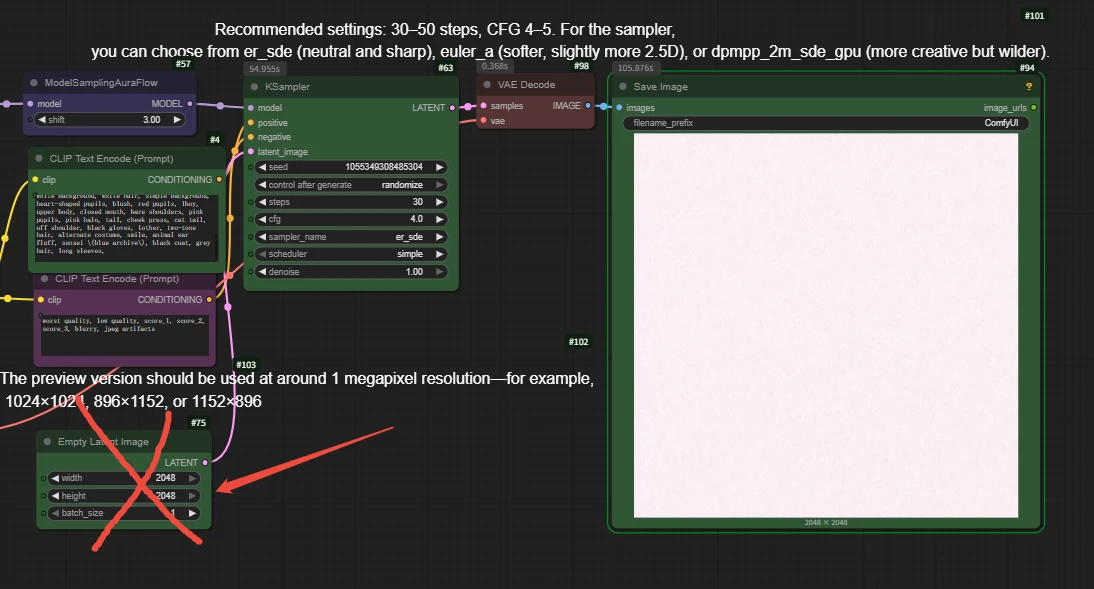Click the image_urls output socket on Save Image
This screenshot has width=1094, height=589.
coord(1034,107)
